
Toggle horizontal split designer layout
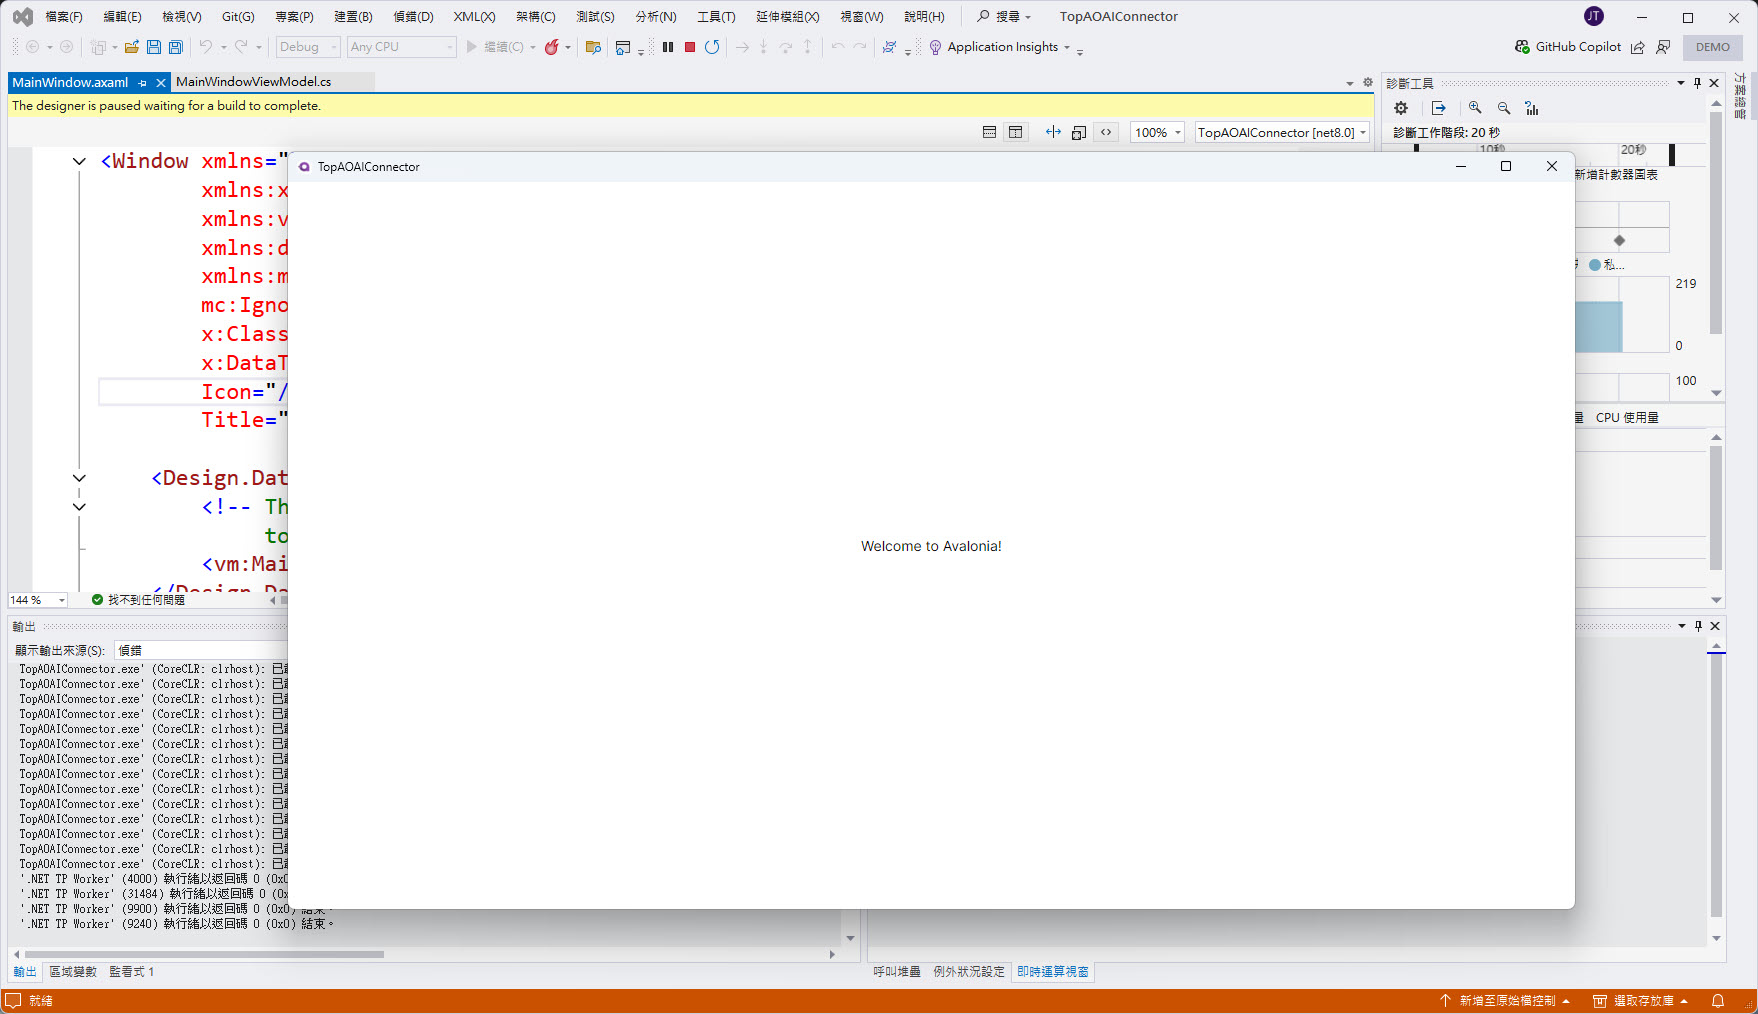pos(989,132)
